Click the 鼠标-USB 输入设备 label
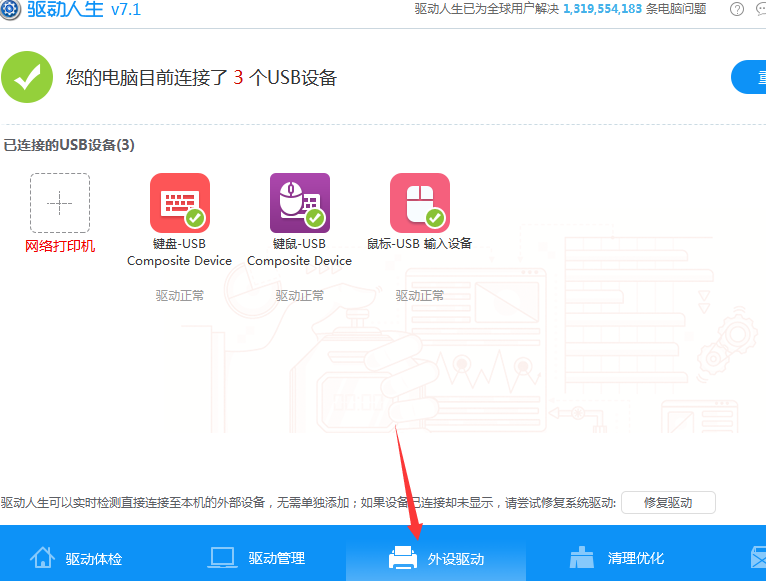 coord(420,243)
